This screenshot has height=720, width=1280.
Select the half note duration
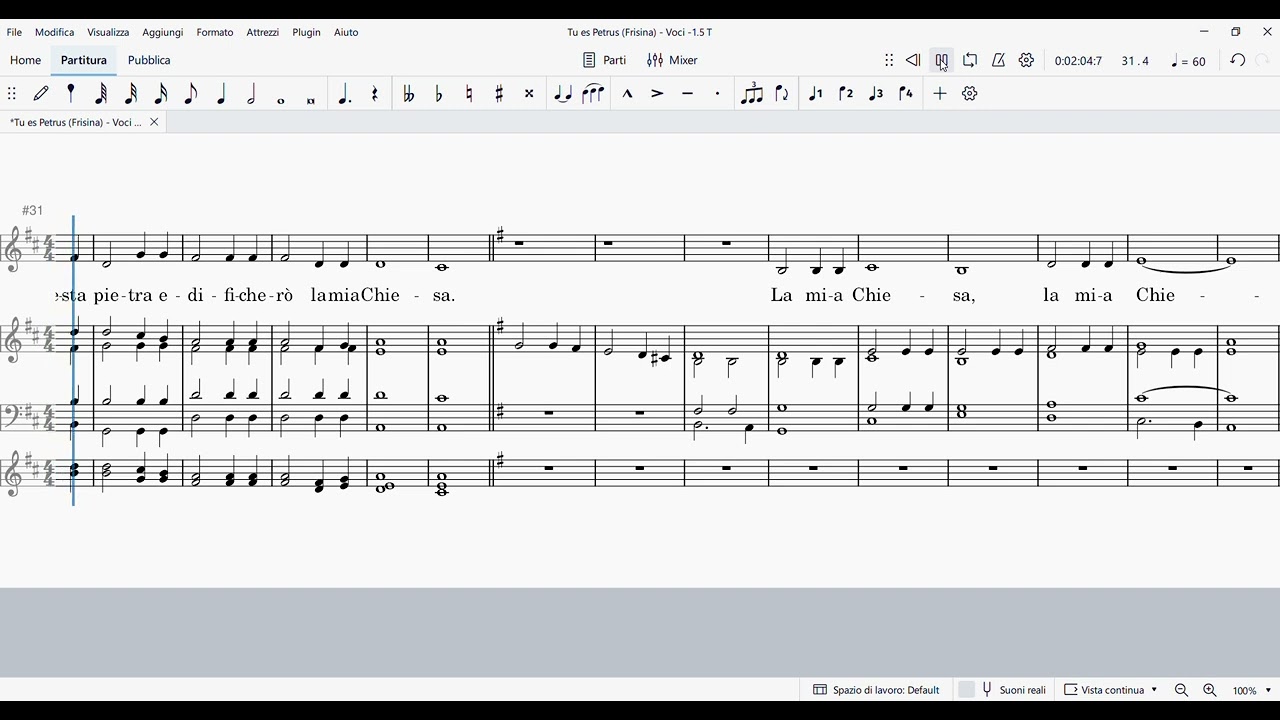251,94
